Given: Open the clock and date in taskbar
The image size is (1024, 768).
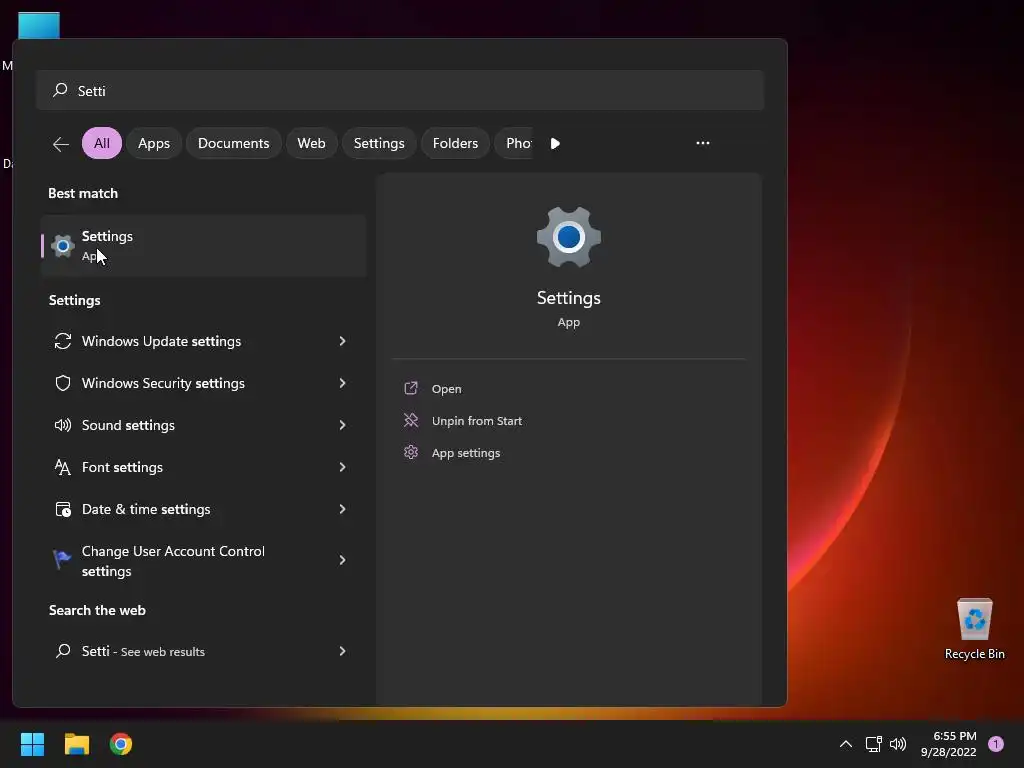Looking at the screenshot, I should [x=948, y=744].
